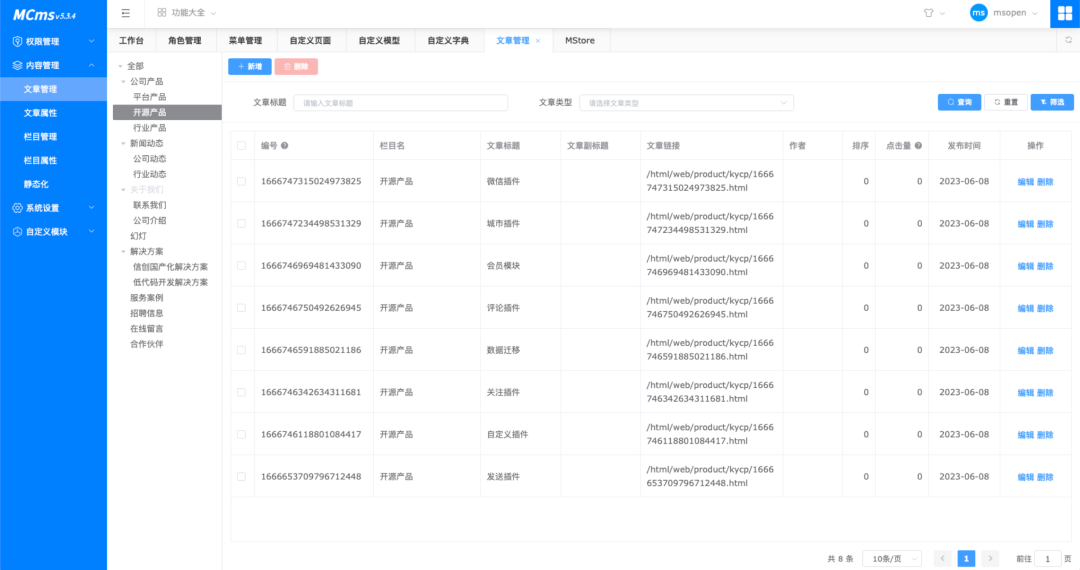Open the theme shirt icon menu
This screenshot has width=1080, height=570.
point(933,13)
